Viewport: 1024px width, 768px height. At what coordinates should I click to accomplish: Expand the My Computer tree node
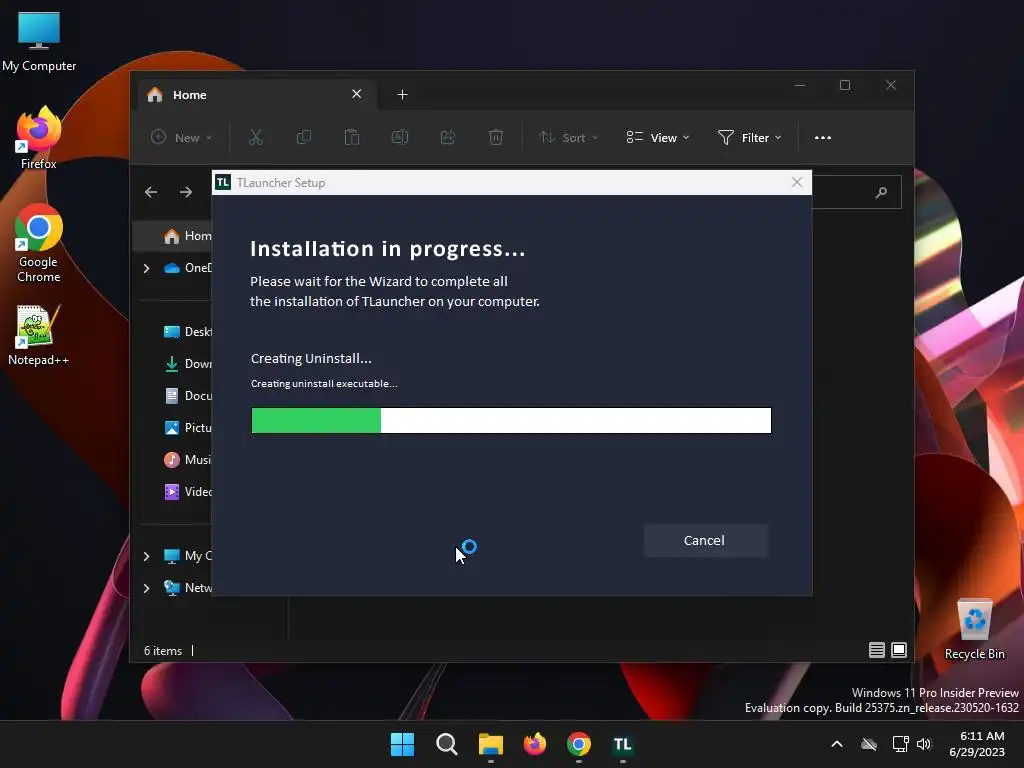point(146,556)
